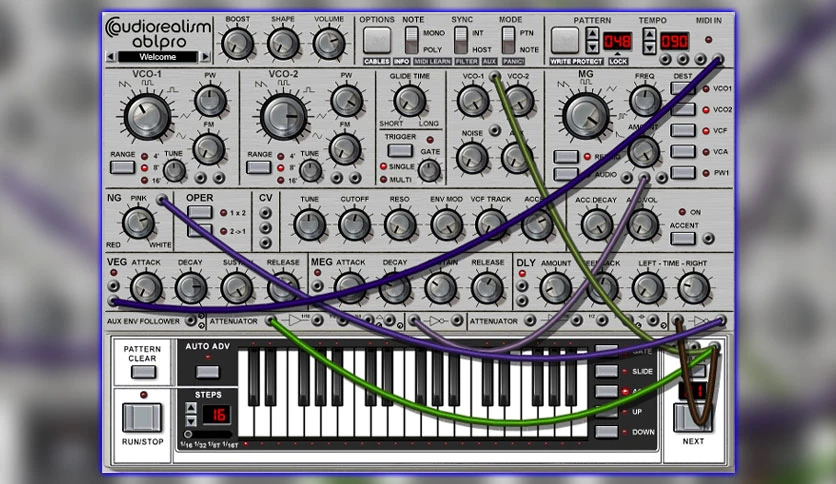Adjust the VEG DECAY knob
Viewport: 836px width, 484px height.
click(x=191, y=288)
